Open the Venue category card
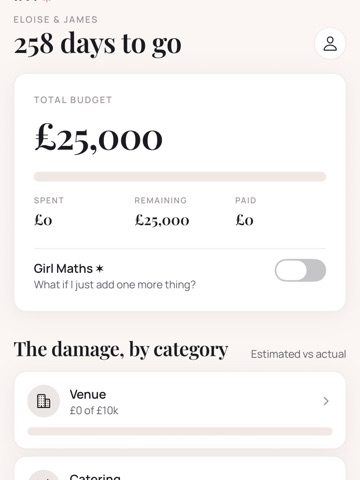 pos(180,410)
